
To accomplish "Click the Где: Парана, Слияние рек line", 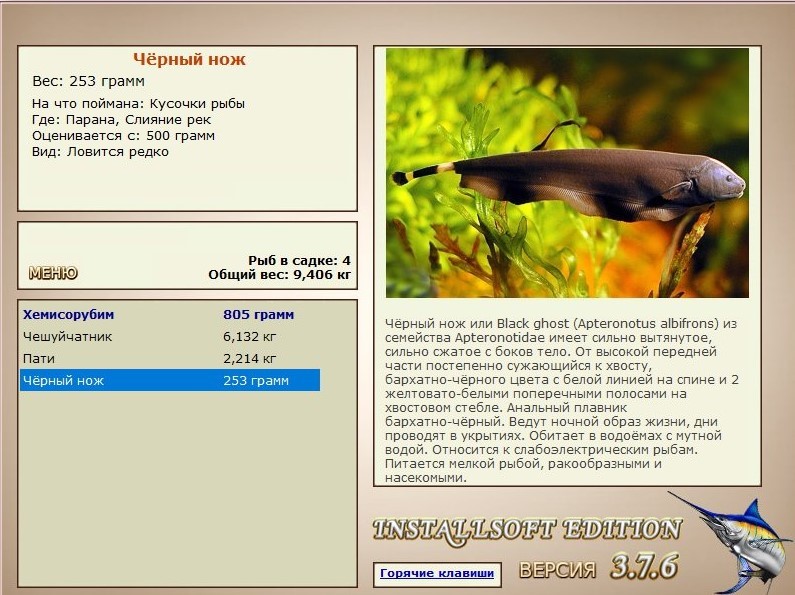I will (x=121, y=120).
